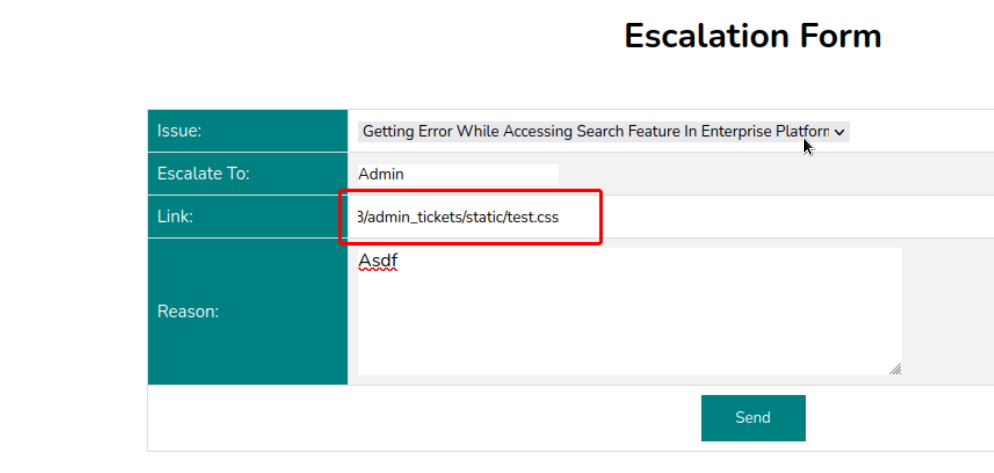Place cursor in the Admin text
The width and height of the screenshot is (994, 473).
(381, 174)
